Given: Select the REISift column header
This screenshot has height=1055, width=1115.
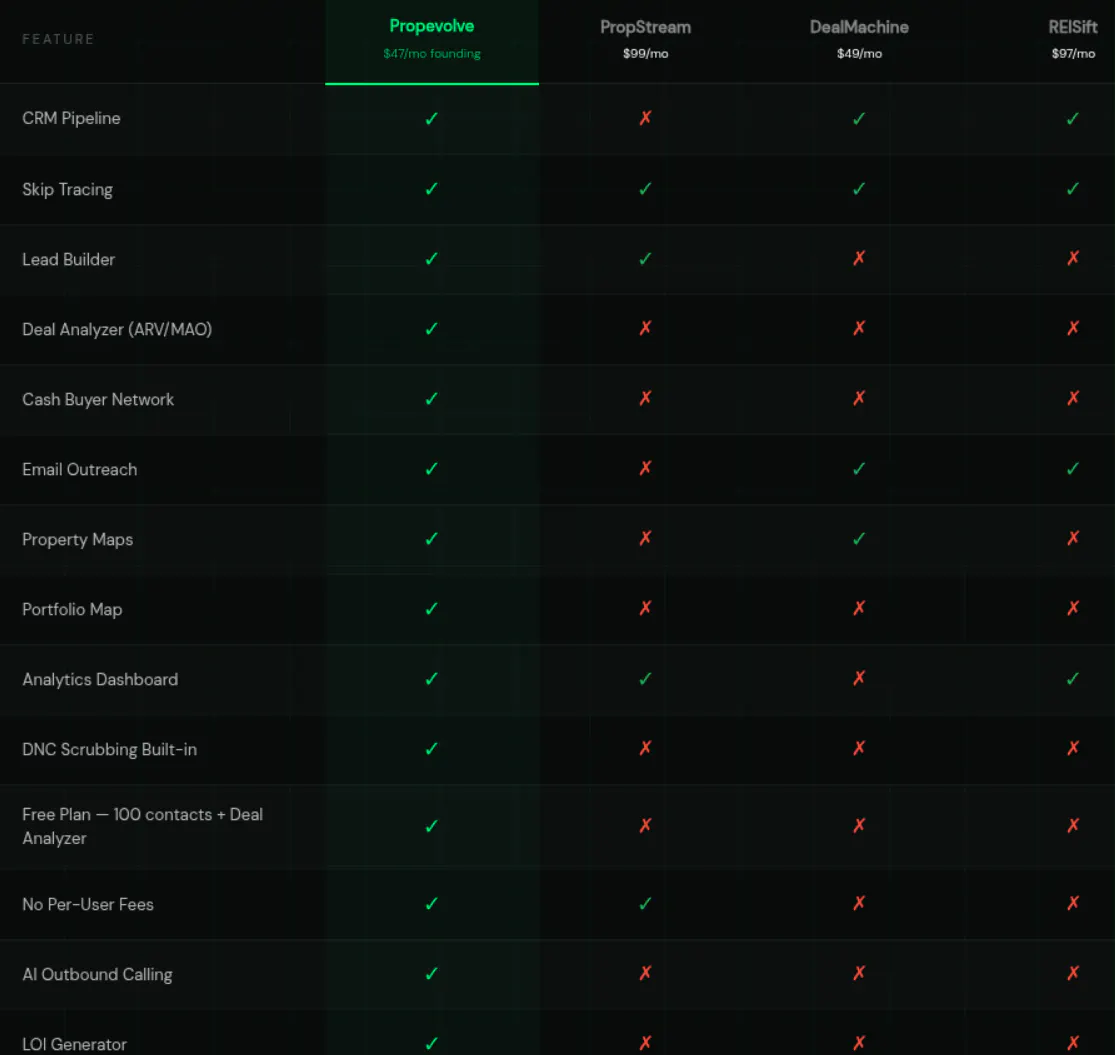Looking at the screenshot, I should click(1073, 27).
